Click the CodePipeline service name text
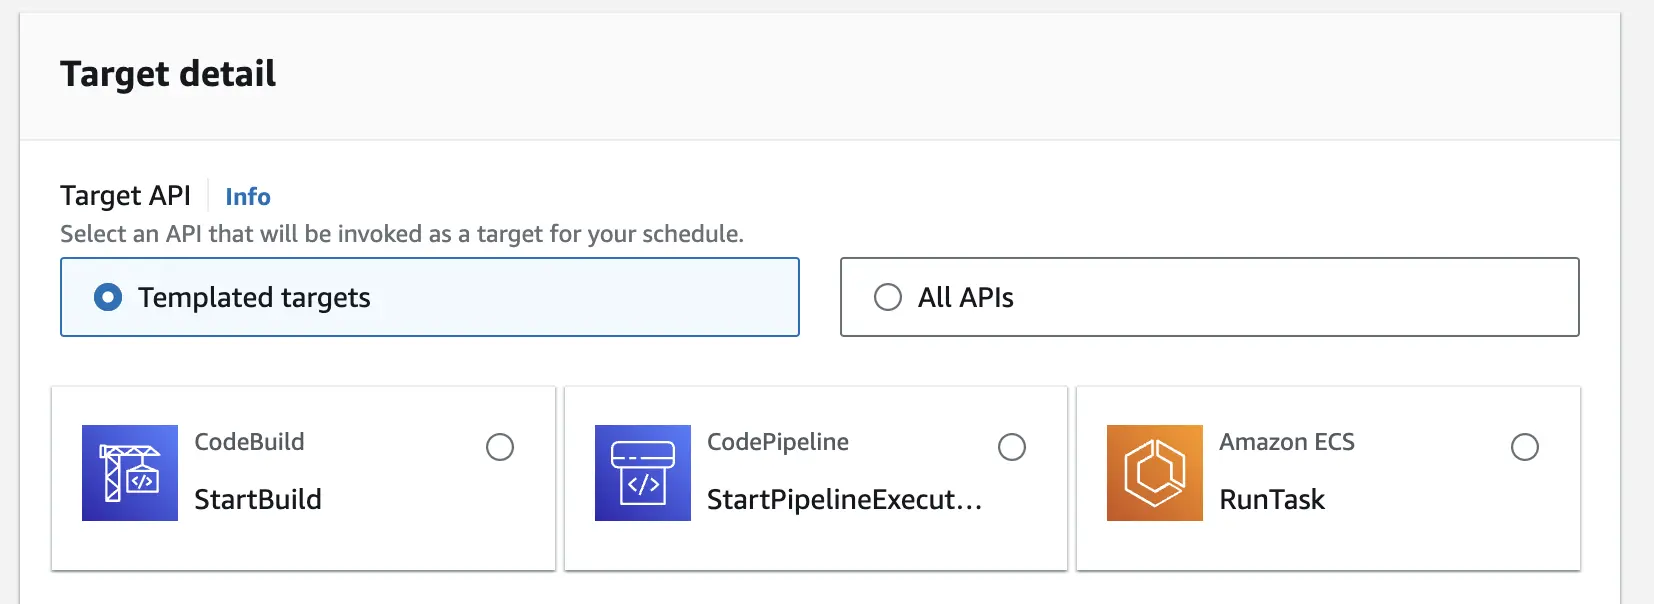 pos(778,442)
